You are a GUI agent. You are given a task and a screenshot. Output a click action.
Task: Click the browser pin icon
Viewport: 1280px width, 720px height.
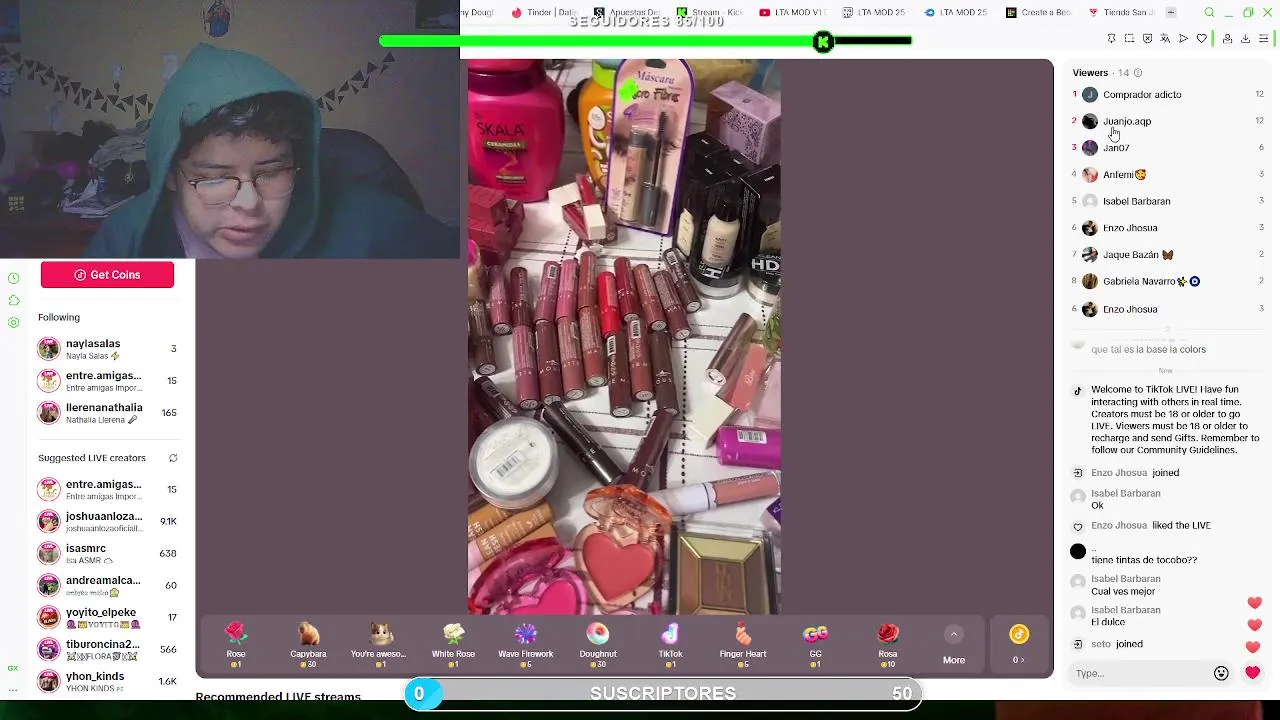tap(1111, 38)
